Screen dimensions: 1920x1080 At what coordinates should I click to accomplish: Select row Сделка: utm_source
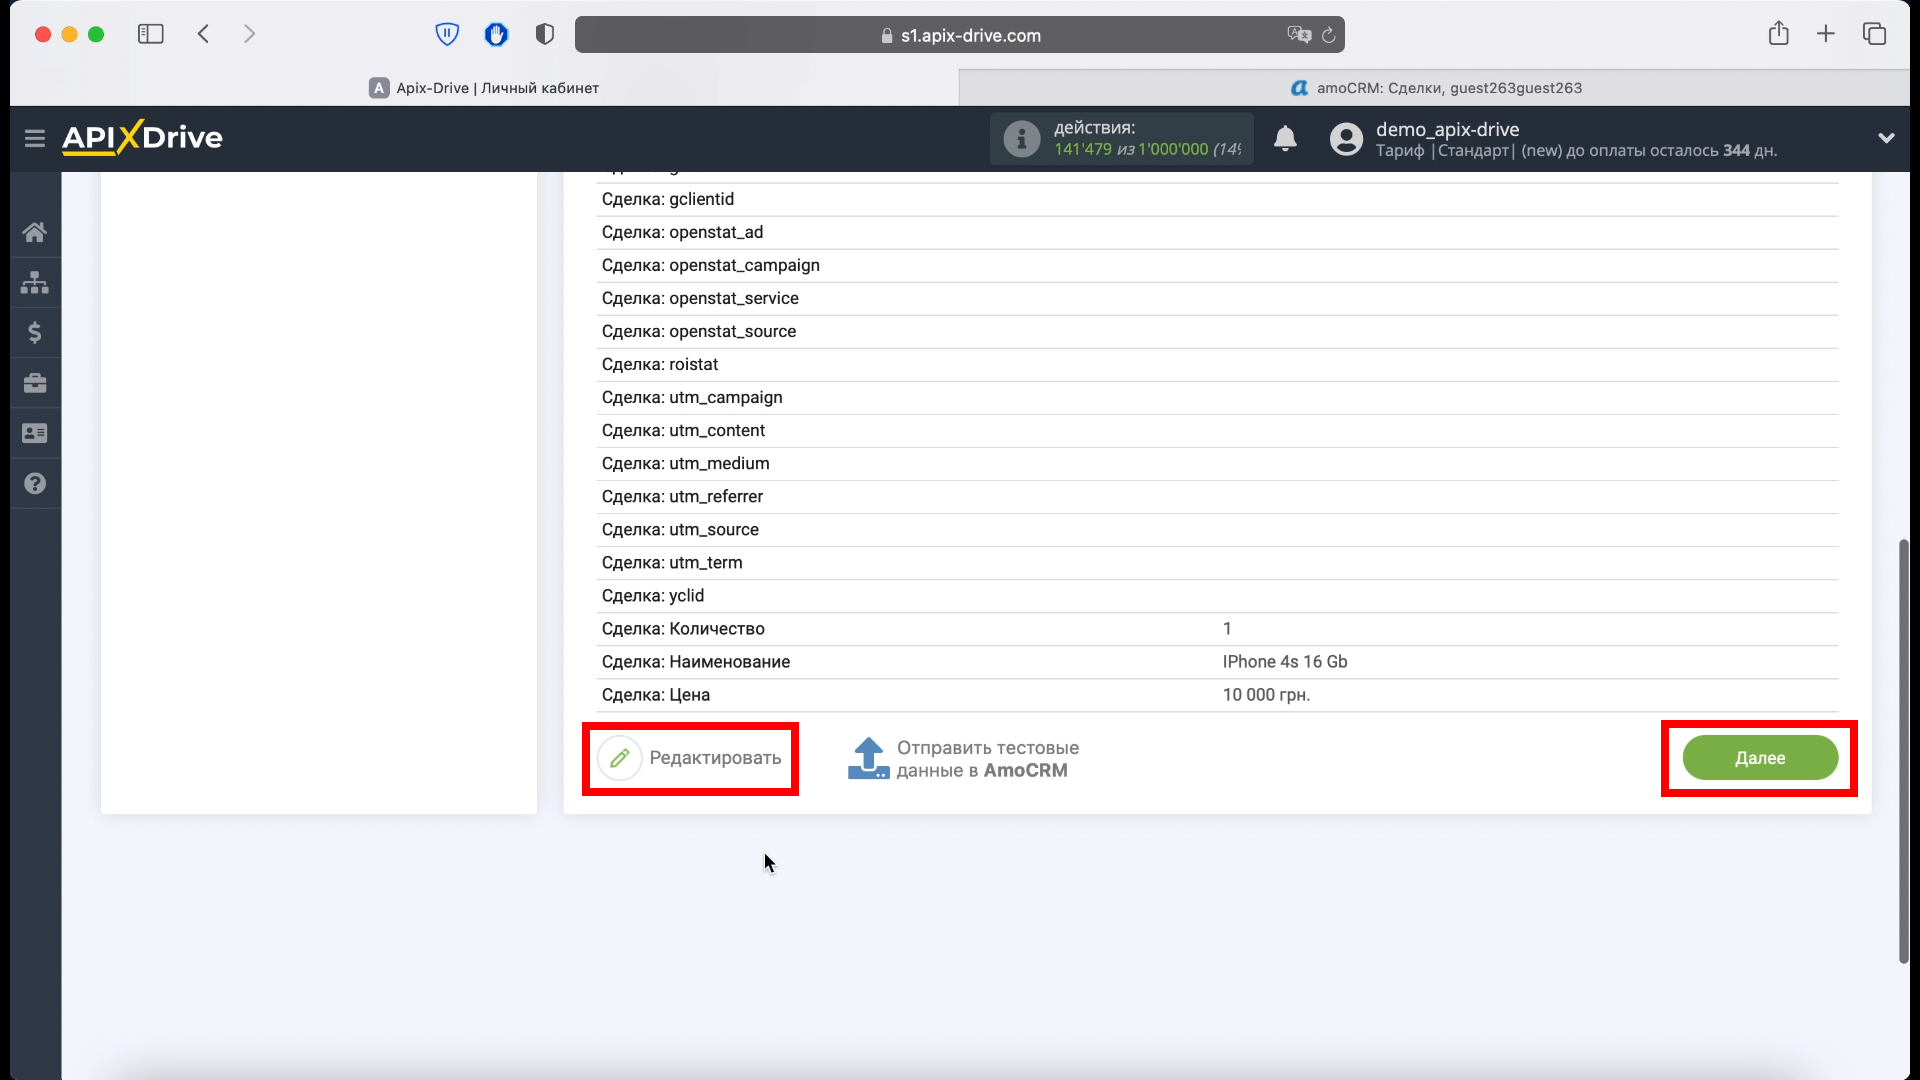coord(1217,529)
